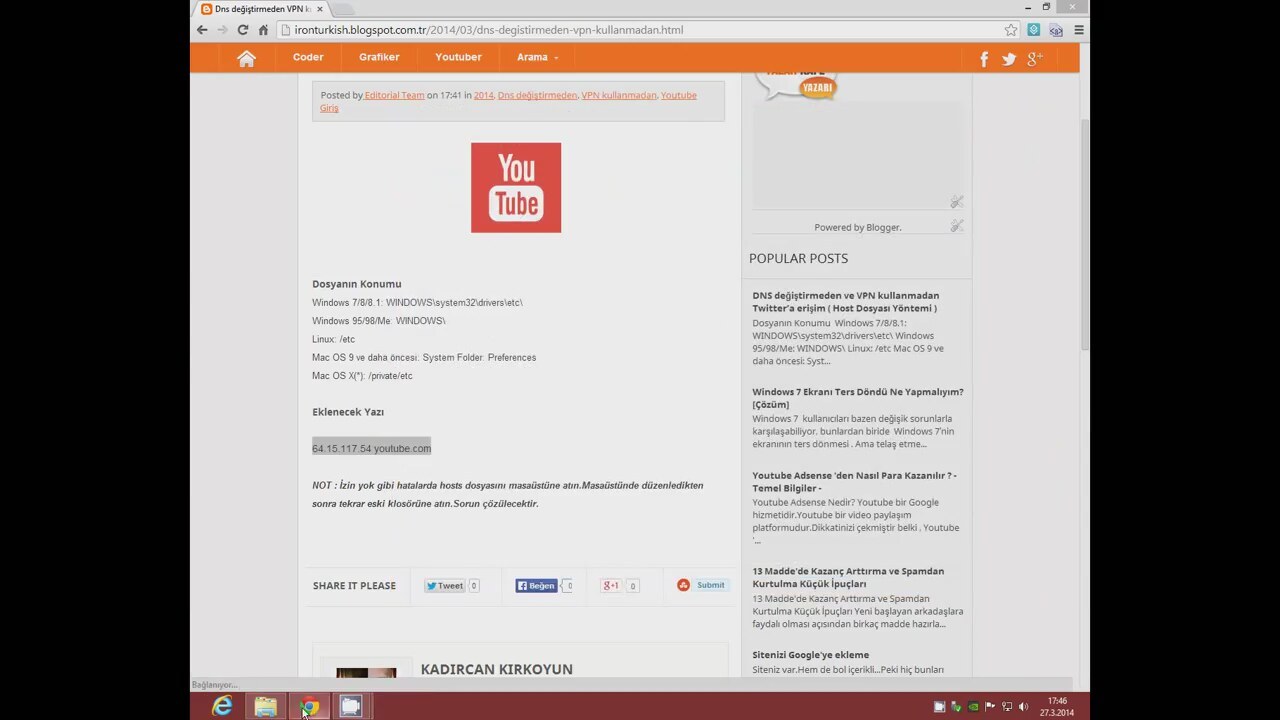This screenshot has height=720, width=1280.
Task: Open the Grafiker menu item
Action: (379, 57)
